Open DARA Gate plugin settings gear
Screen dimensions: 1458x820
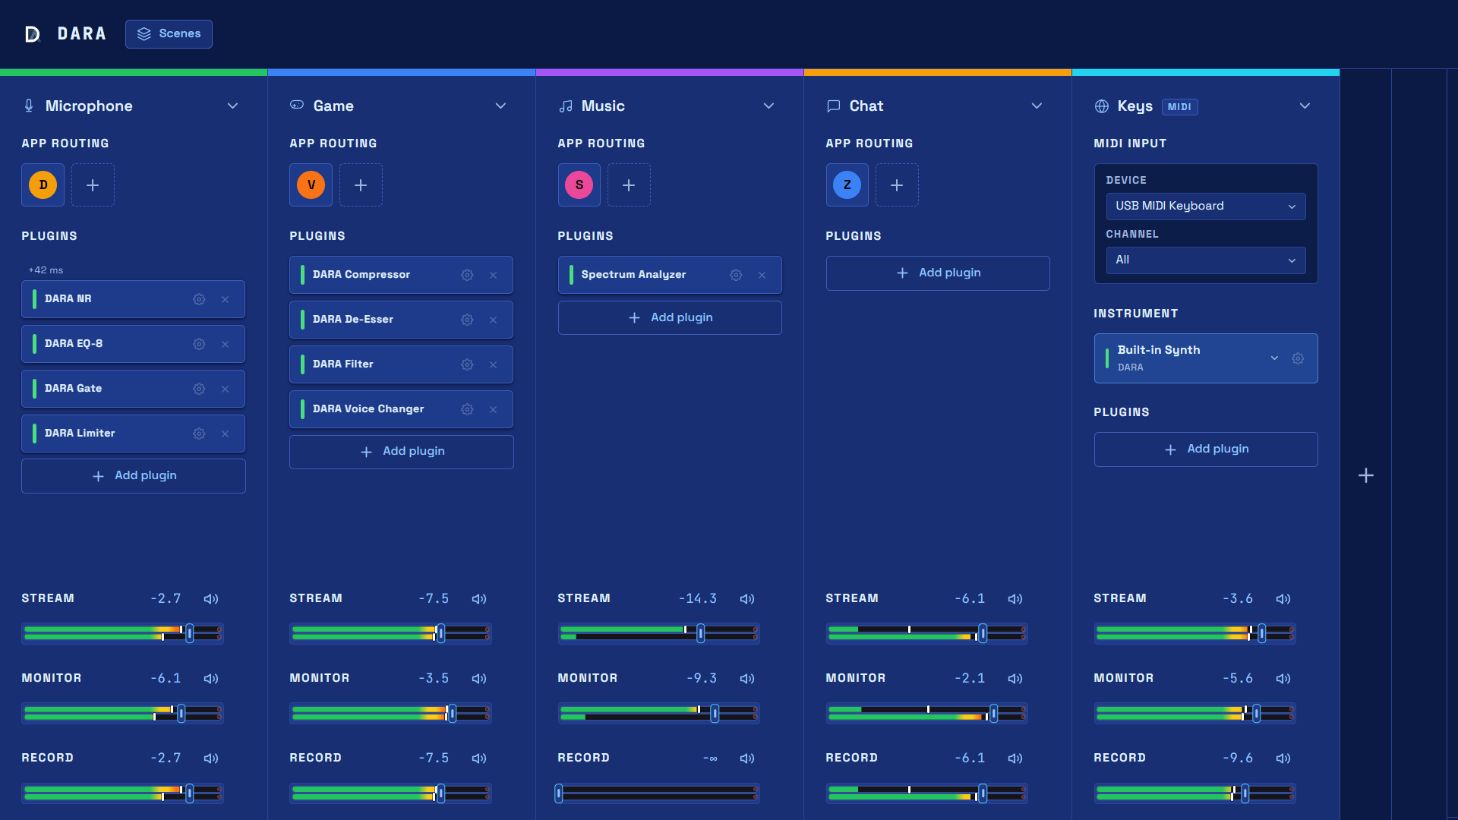(199, 389)
